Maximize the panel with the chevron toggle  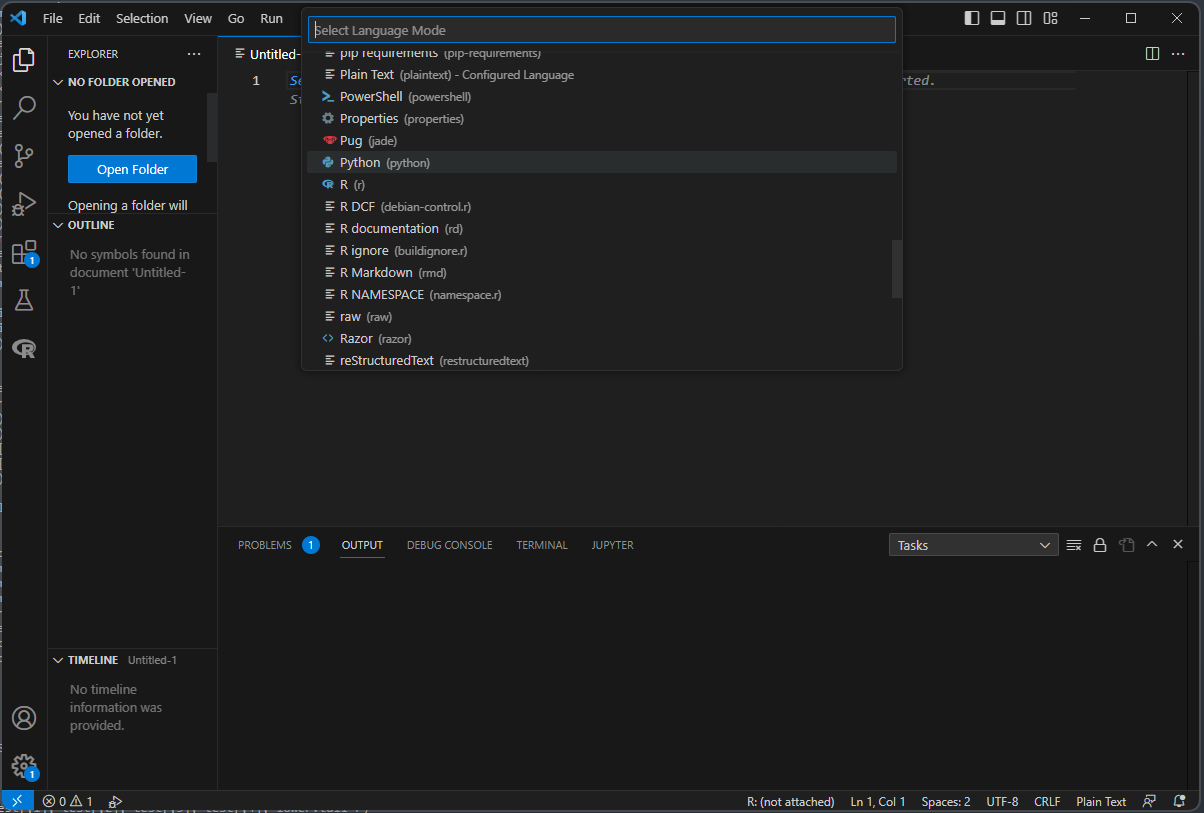[1152, 544]
